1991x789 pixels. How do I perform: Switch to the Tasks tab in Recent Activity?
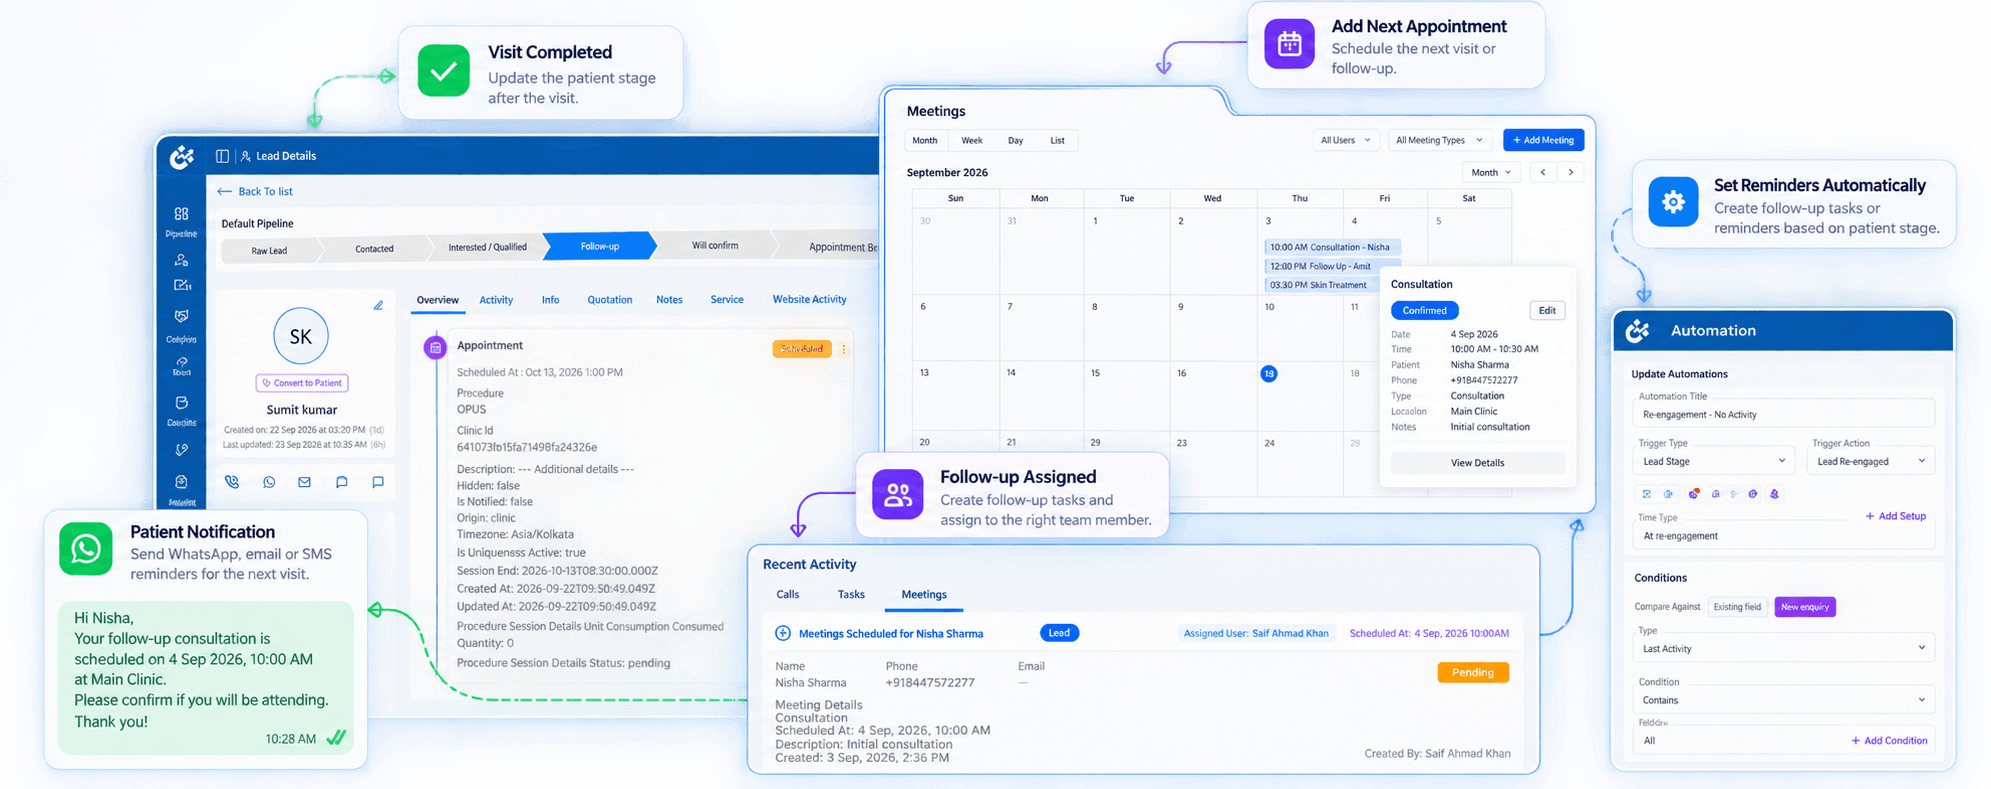(851, 595)
